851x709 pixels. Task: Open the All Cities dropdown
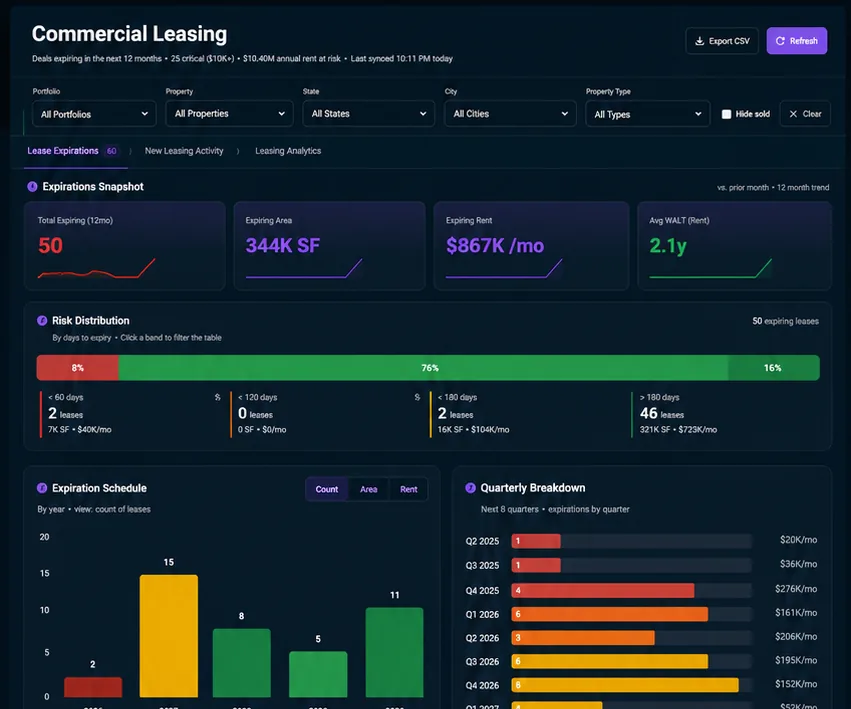(x=510, y=113)
